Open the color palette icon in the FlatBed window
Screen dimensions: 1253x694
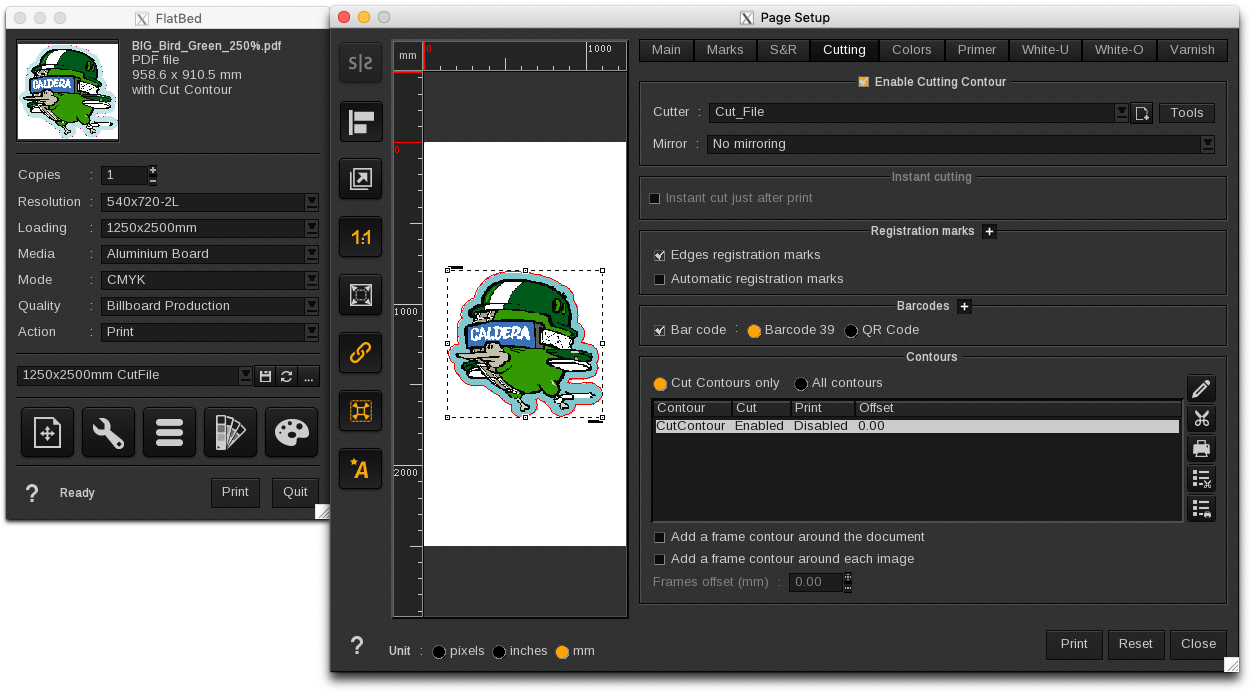point(291,432)
